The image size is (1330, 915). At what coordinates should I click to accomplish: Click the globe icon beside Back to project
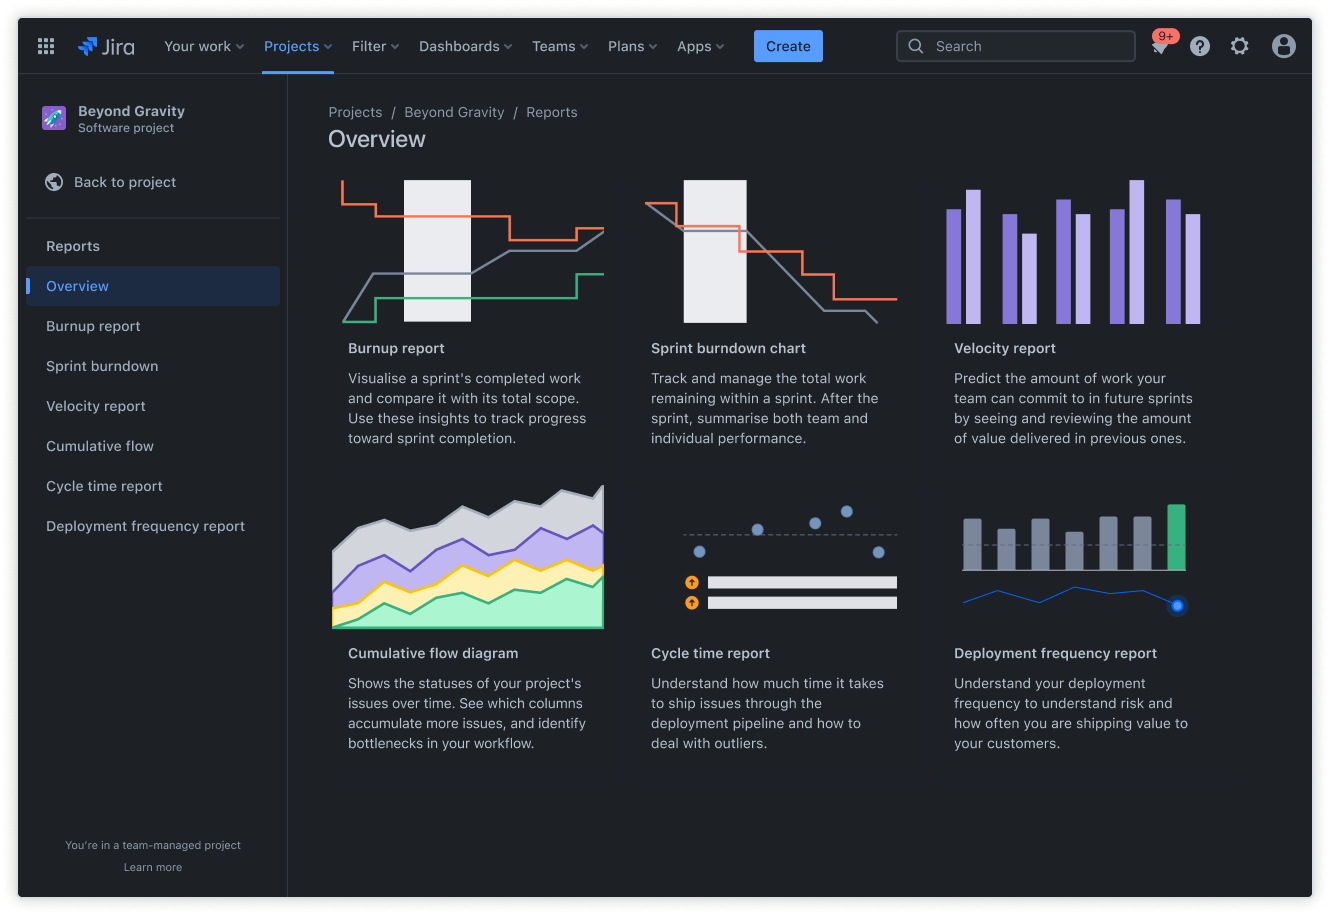click(x=54, y=182)
